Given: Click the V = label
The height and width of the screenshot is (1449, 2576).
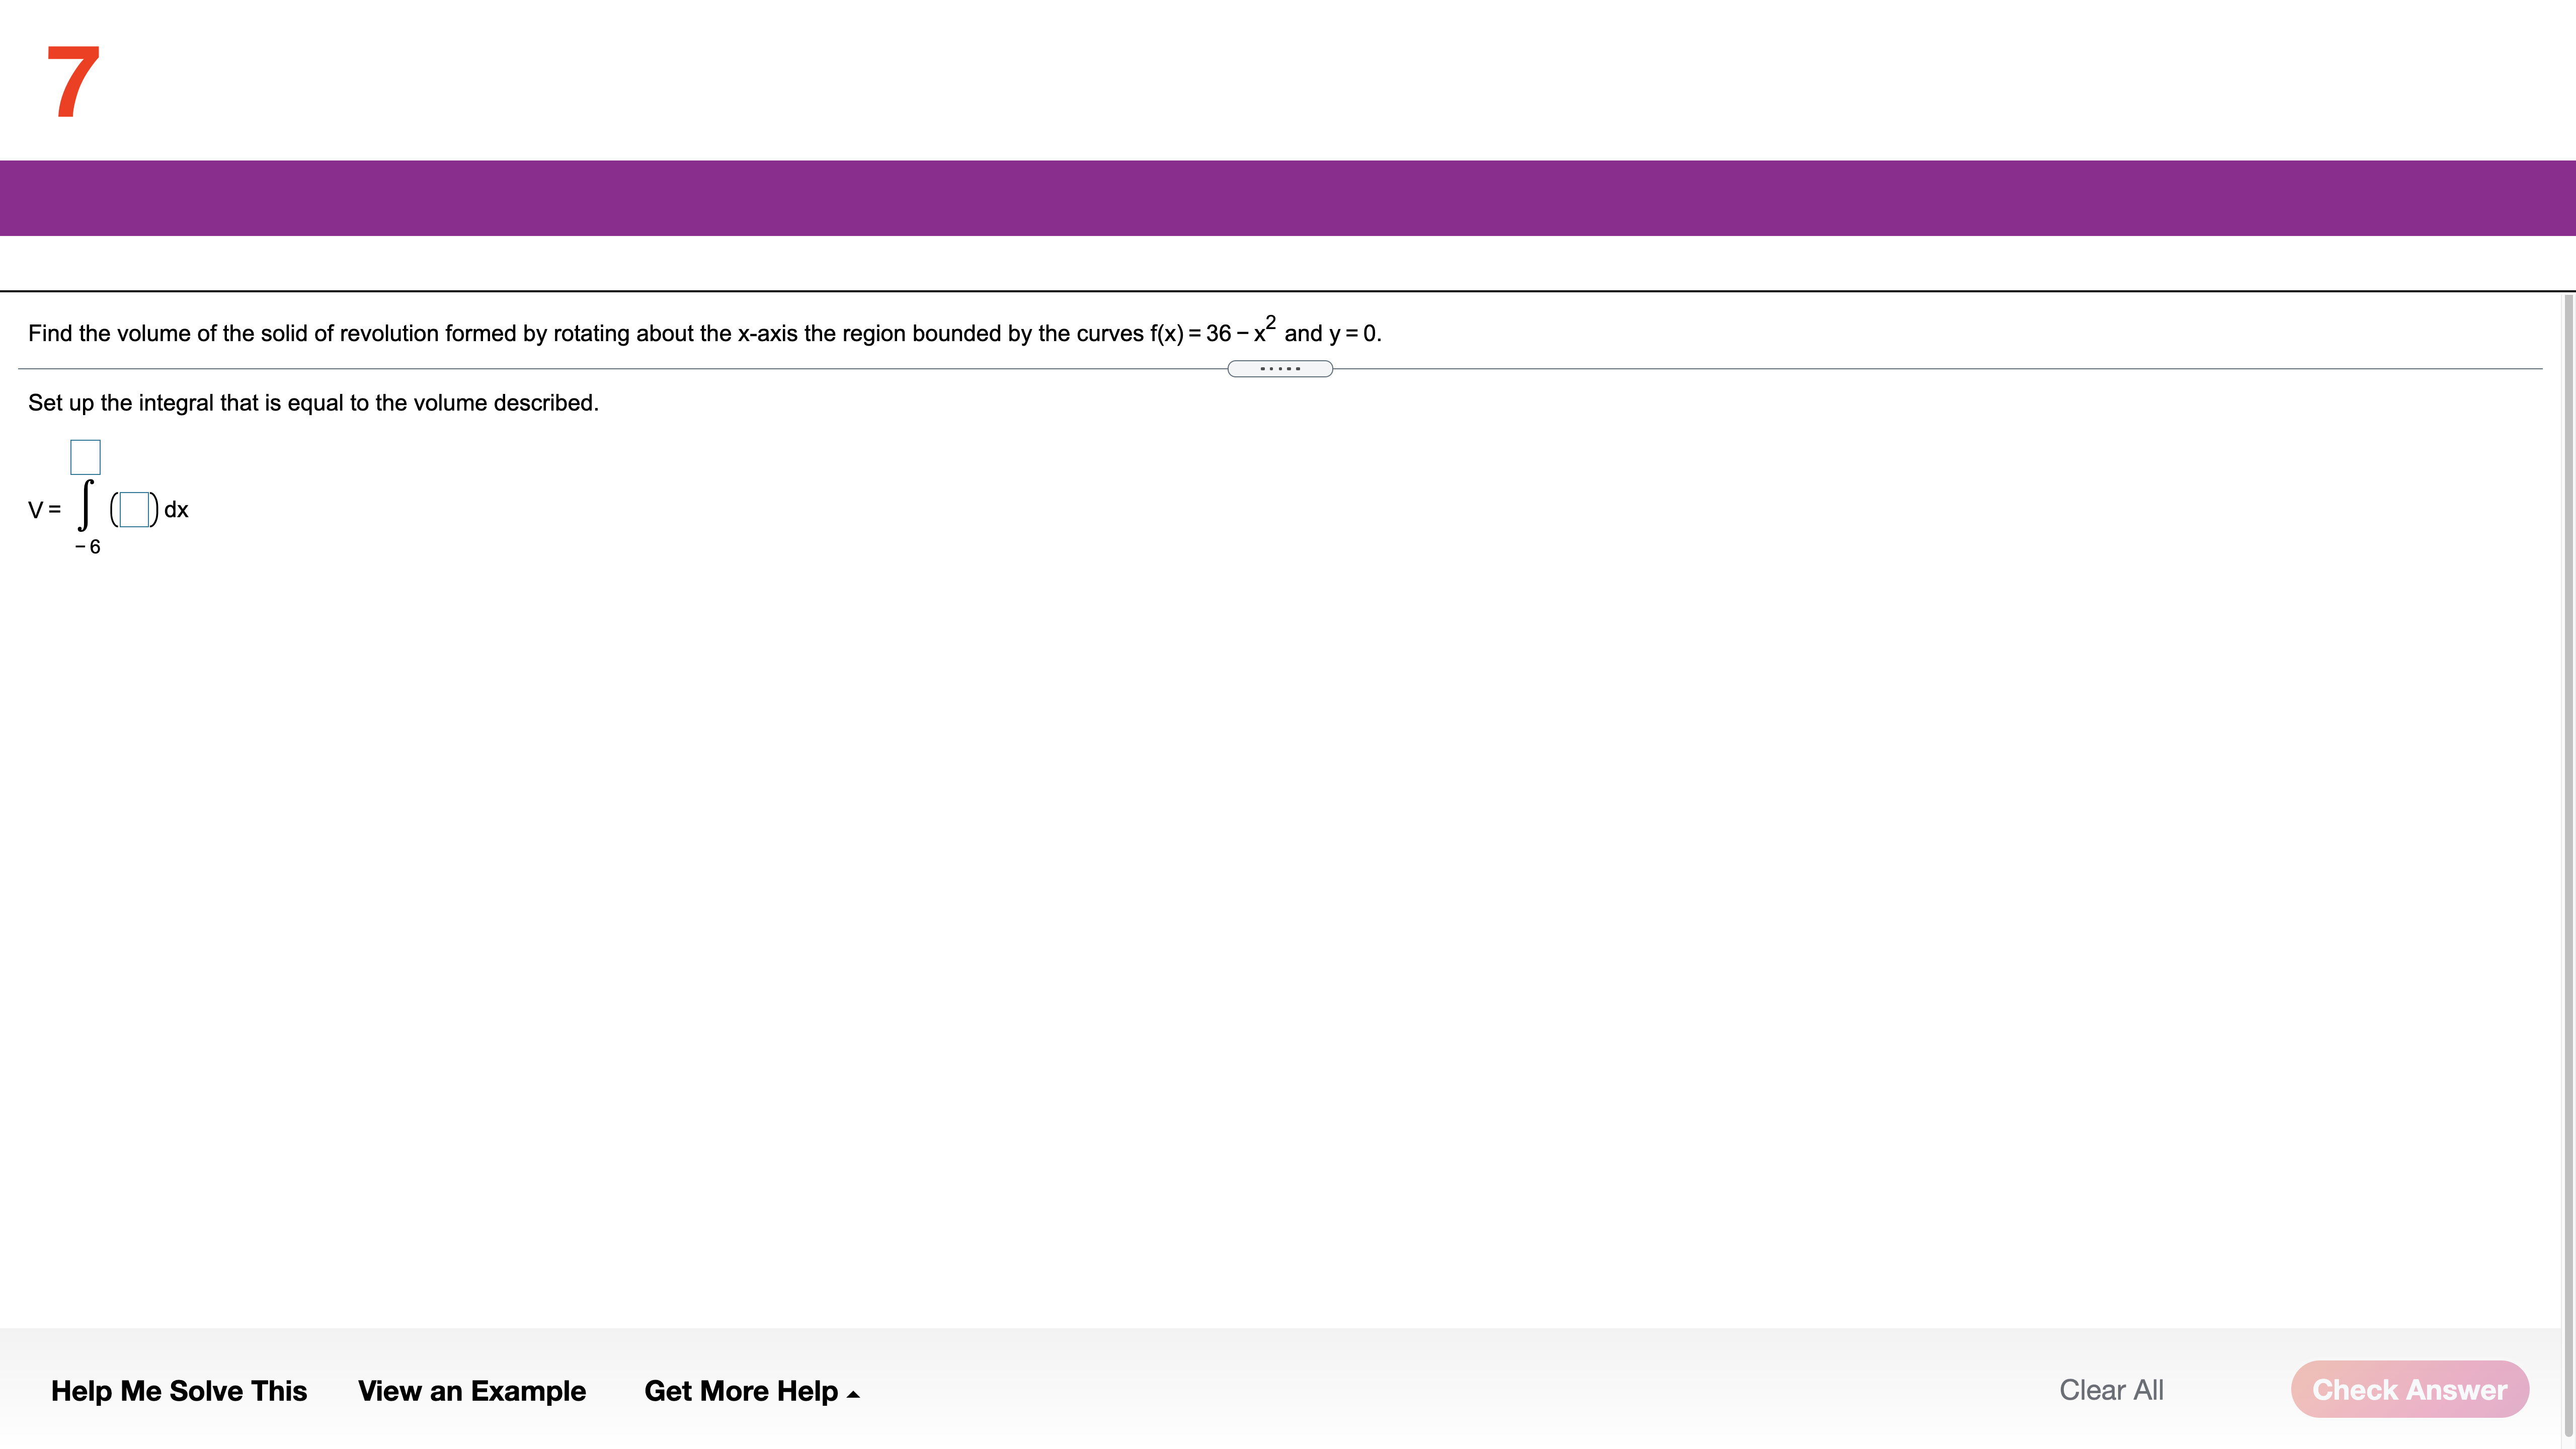Looking at the screenshot, I should pos(44,510).
